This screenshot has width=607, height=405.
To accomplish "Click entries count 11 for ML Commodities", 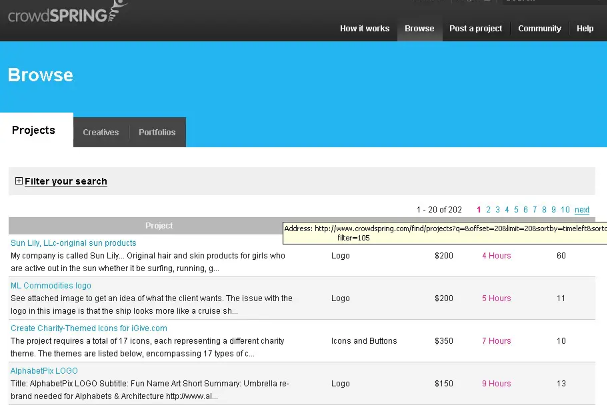I will [x=561, y=298].
